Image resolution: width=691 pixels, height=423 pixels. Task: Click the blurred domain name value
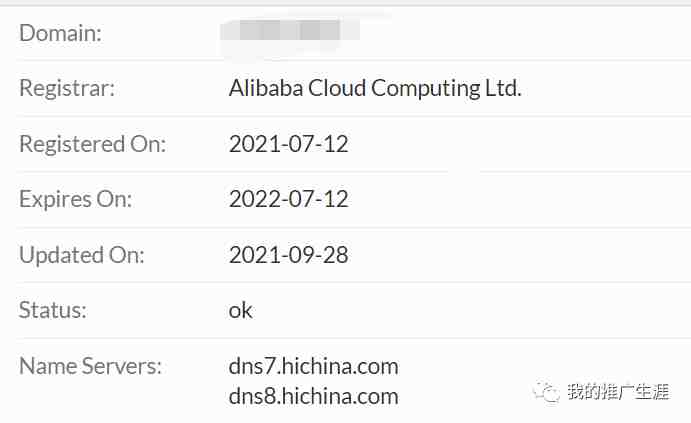coord(290,32)
